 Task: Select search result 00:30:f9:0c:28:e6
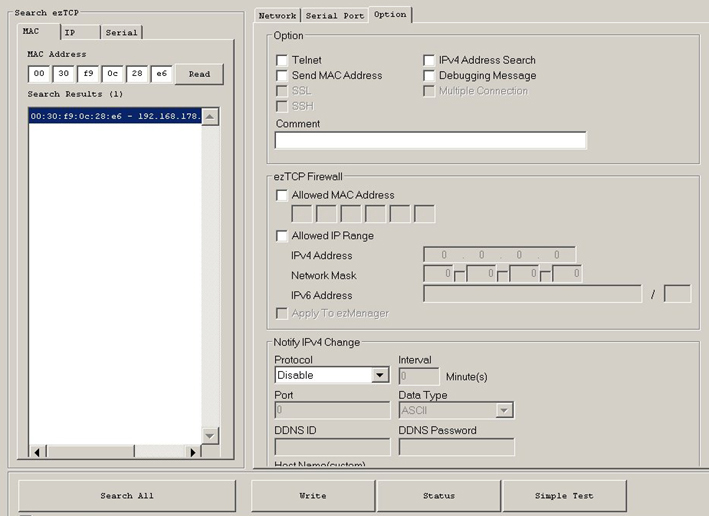point(115,116)
